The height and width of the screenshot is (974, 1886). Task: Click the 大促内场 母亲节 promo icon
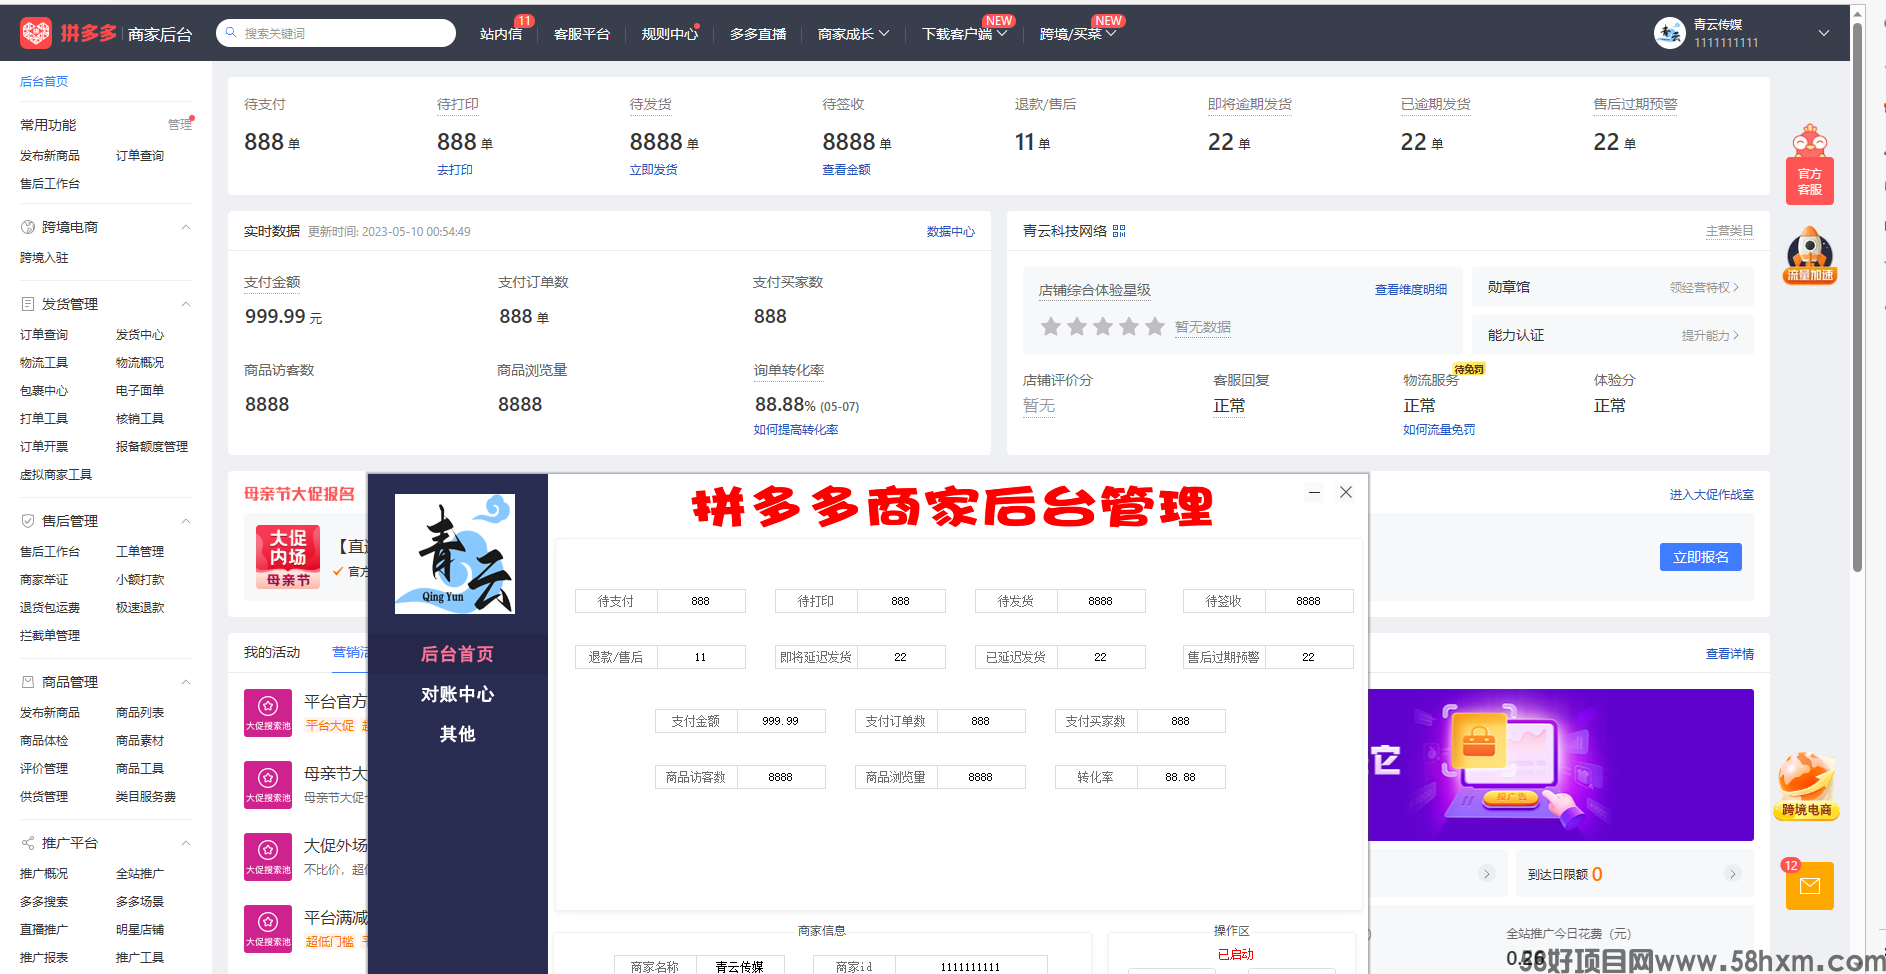coord(288,557)
